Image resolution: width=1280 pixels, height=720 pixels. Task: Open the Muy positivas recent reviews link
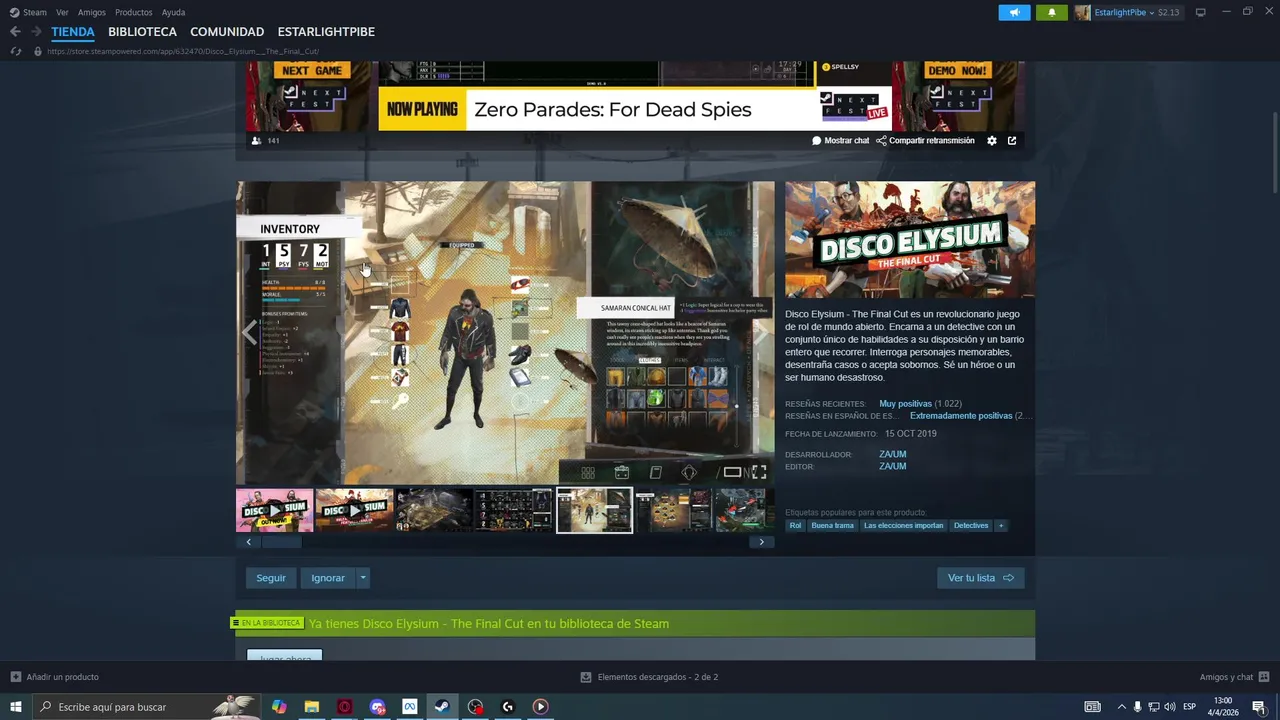click(905, 404)
